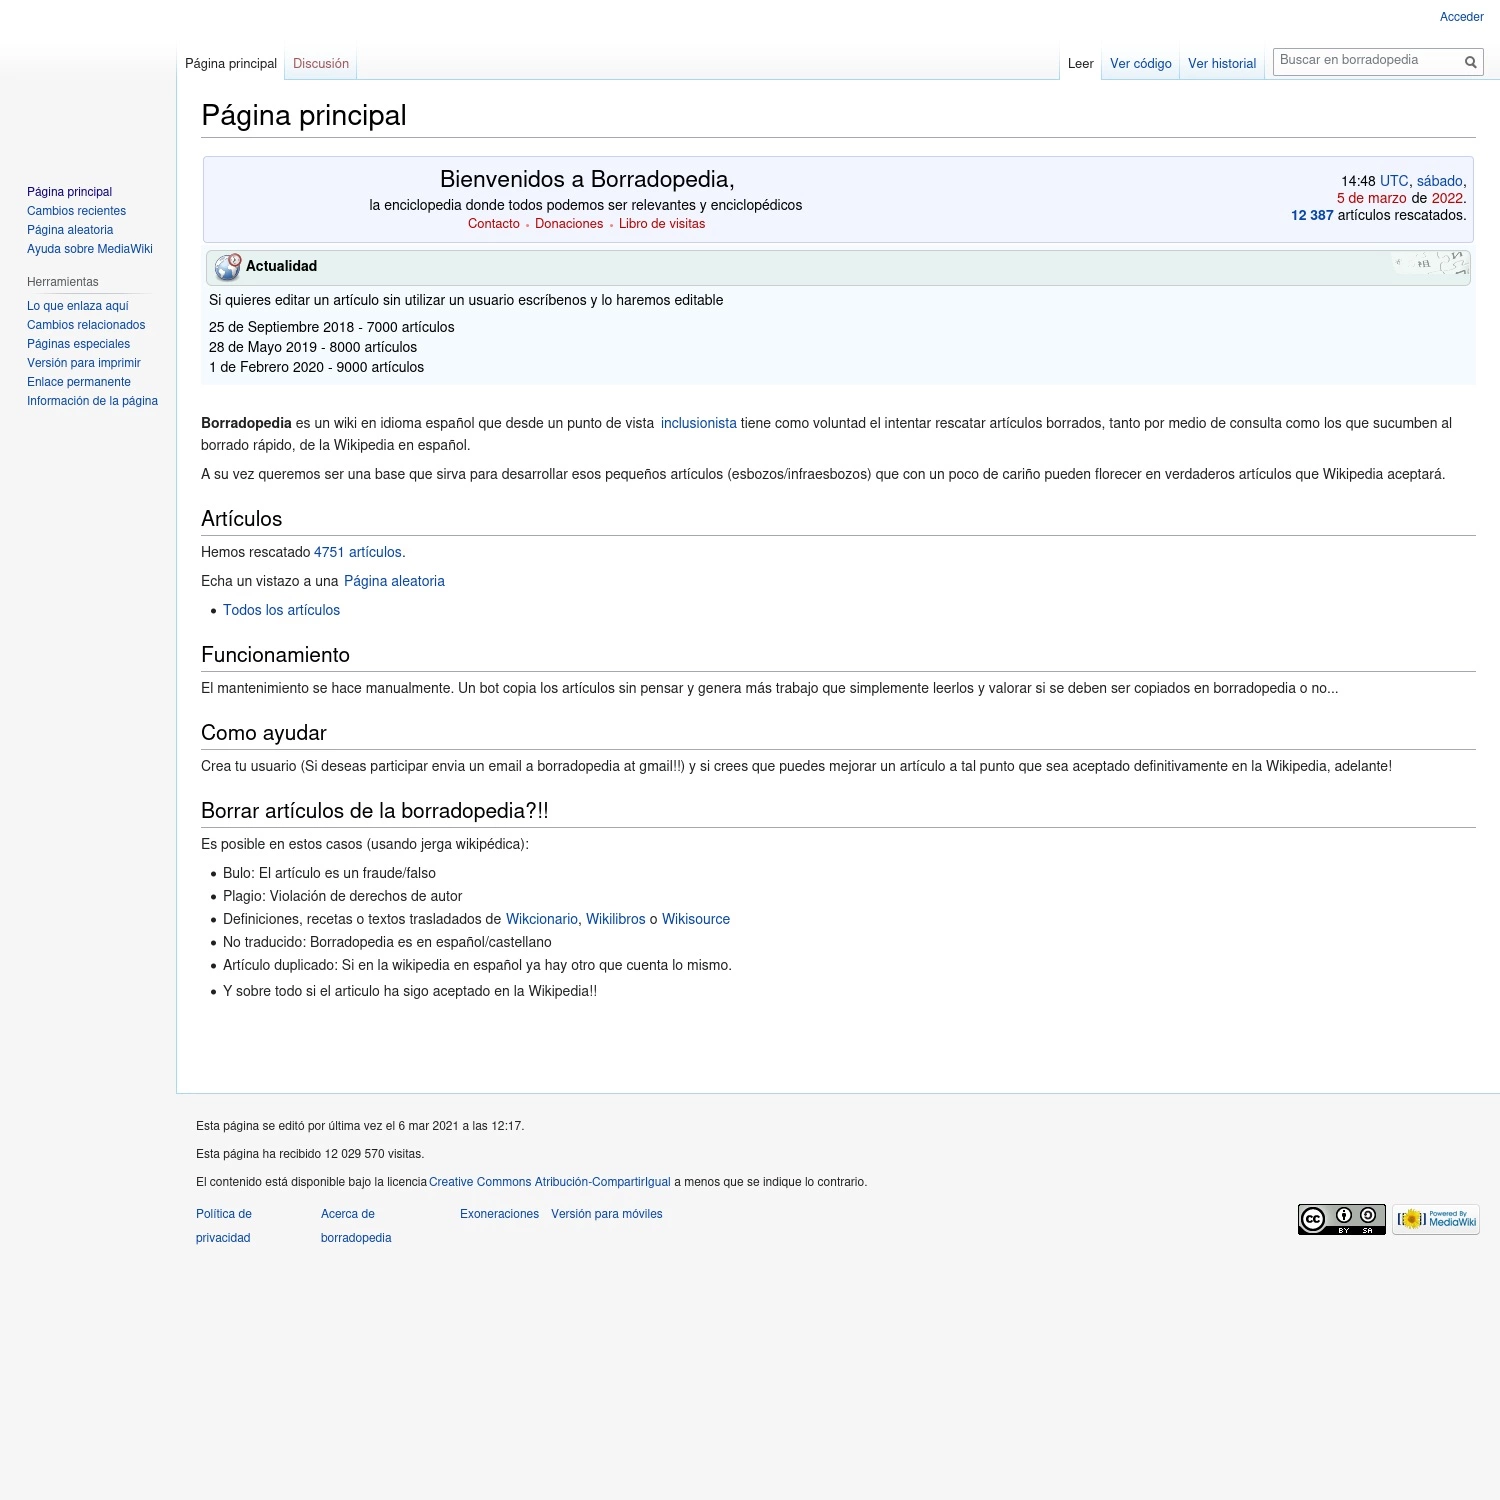Click the Borrar artículos de la borradopedia heading
Image resolution: width=1500 pixels, height=1500 pixels.
click(375, 811)
